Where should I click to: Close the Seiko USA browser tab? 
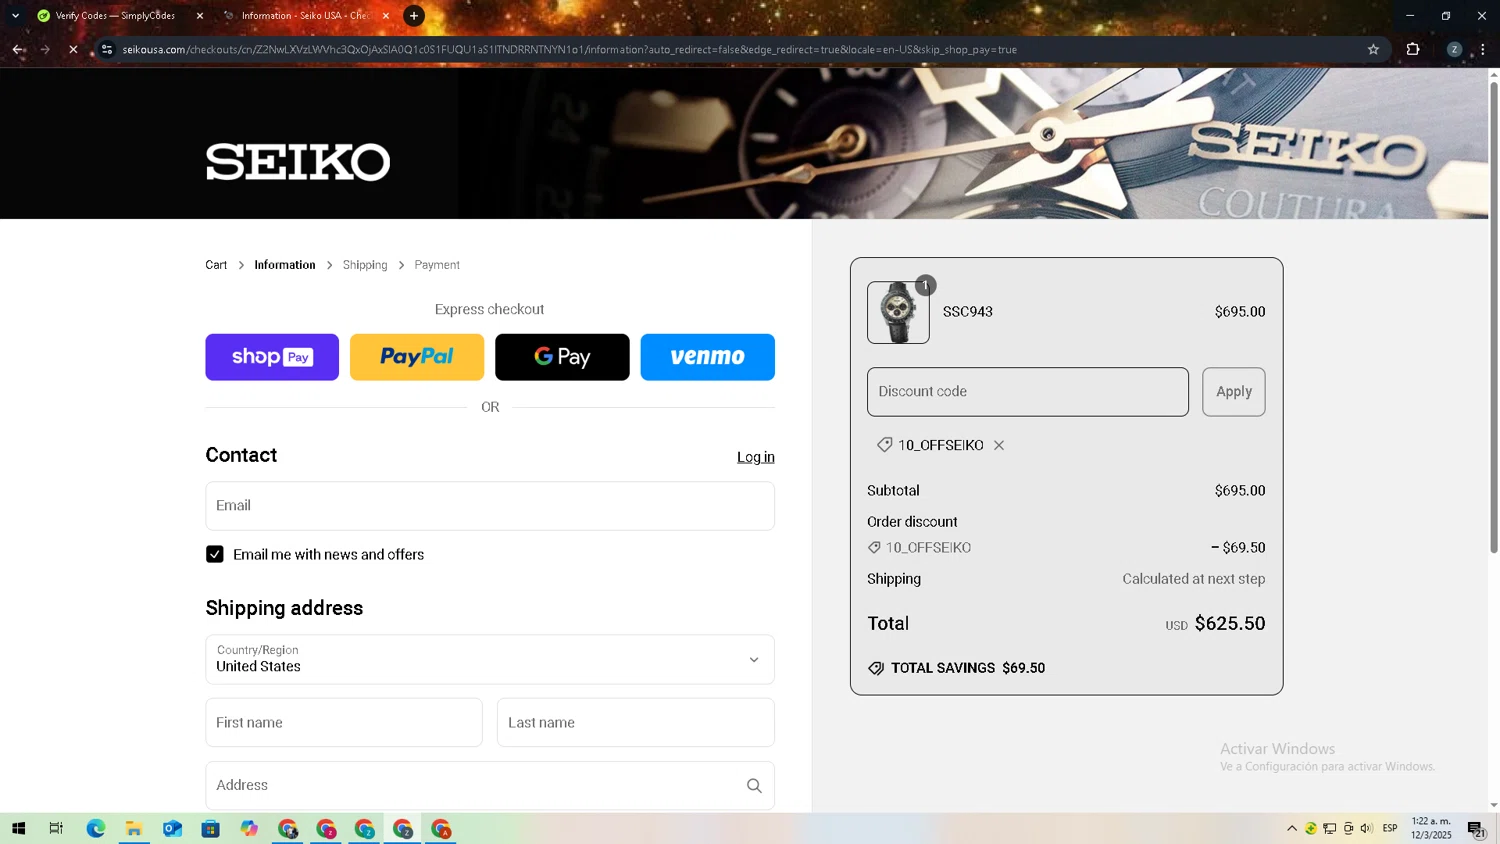point(386,16)
